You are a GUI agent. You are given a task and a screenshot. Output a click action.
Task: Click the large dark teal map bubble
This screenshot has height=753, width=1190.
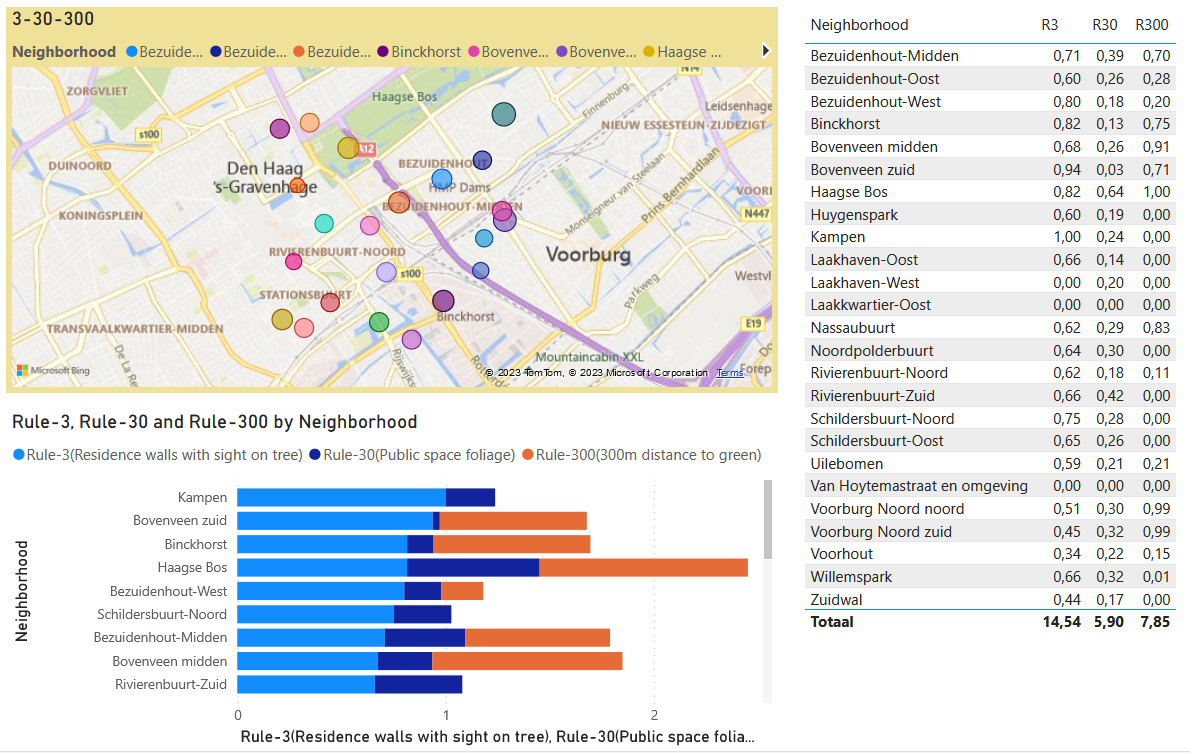click(503, 115)
